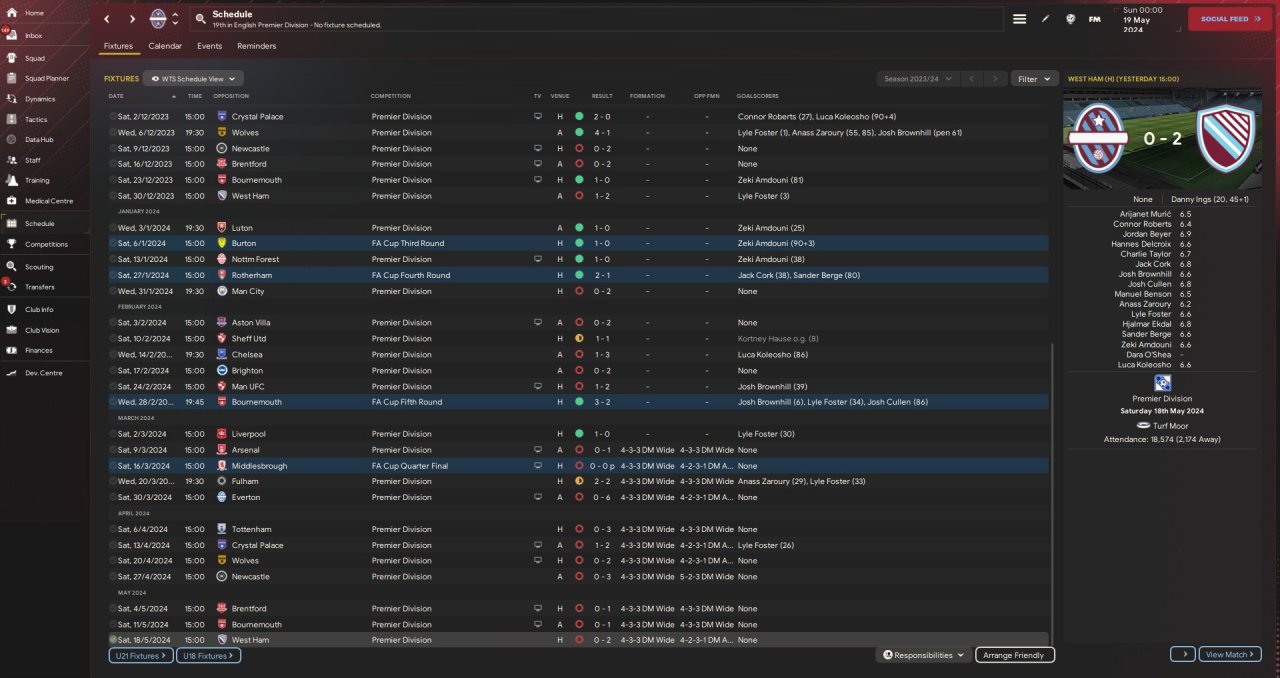Click the arrow button beside View Match
The height and width of the screenshot is (678, 1280).
pos(1182,654)
